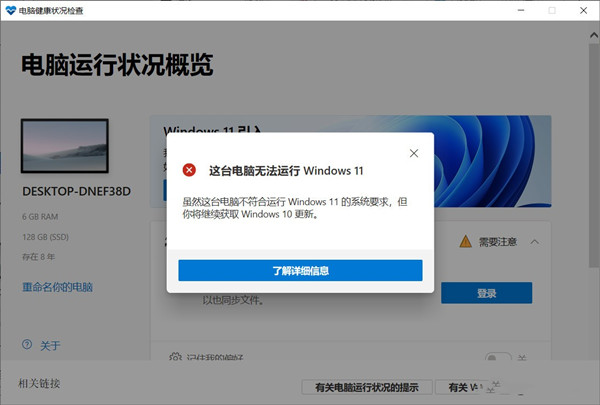Click the PC Health Check heart icon
600x405 pixels.
click(10, 10)
